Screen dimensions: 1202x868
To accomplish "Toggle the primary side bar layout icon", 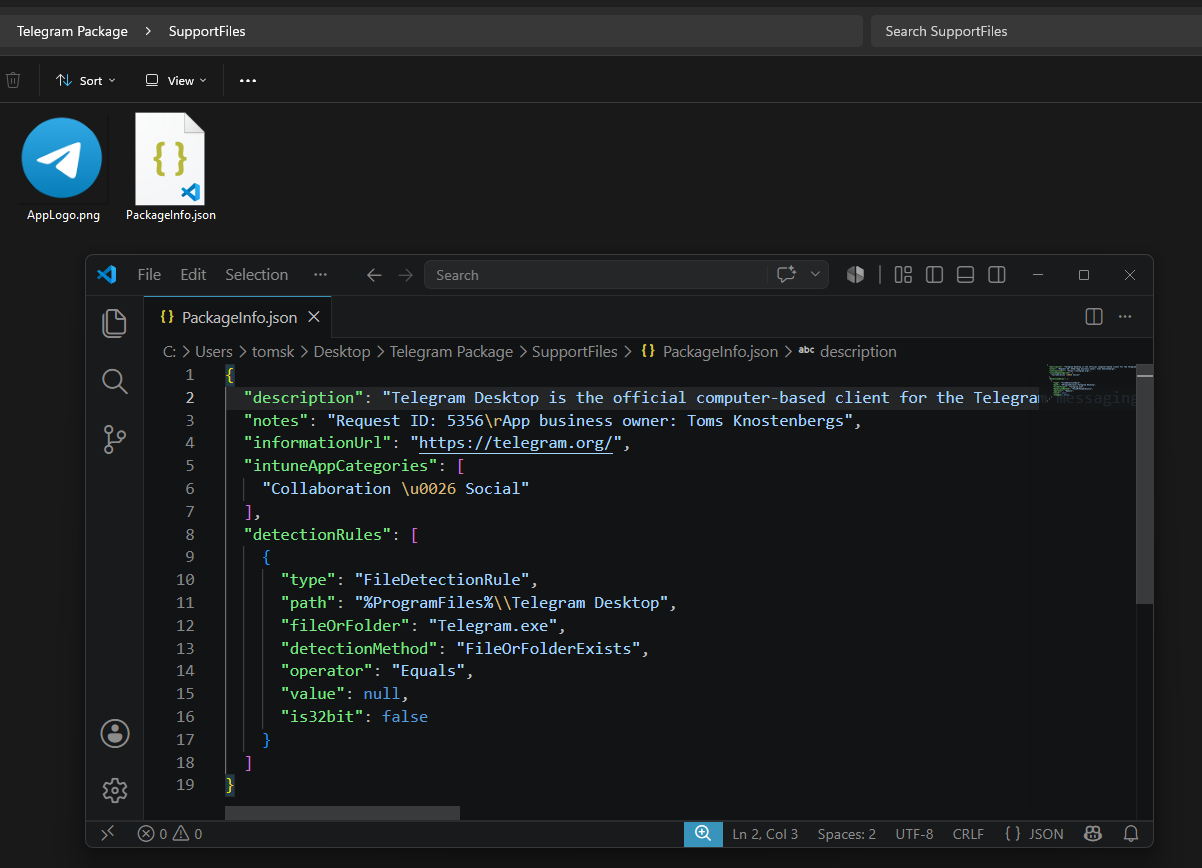I will (x=934, y=274).
